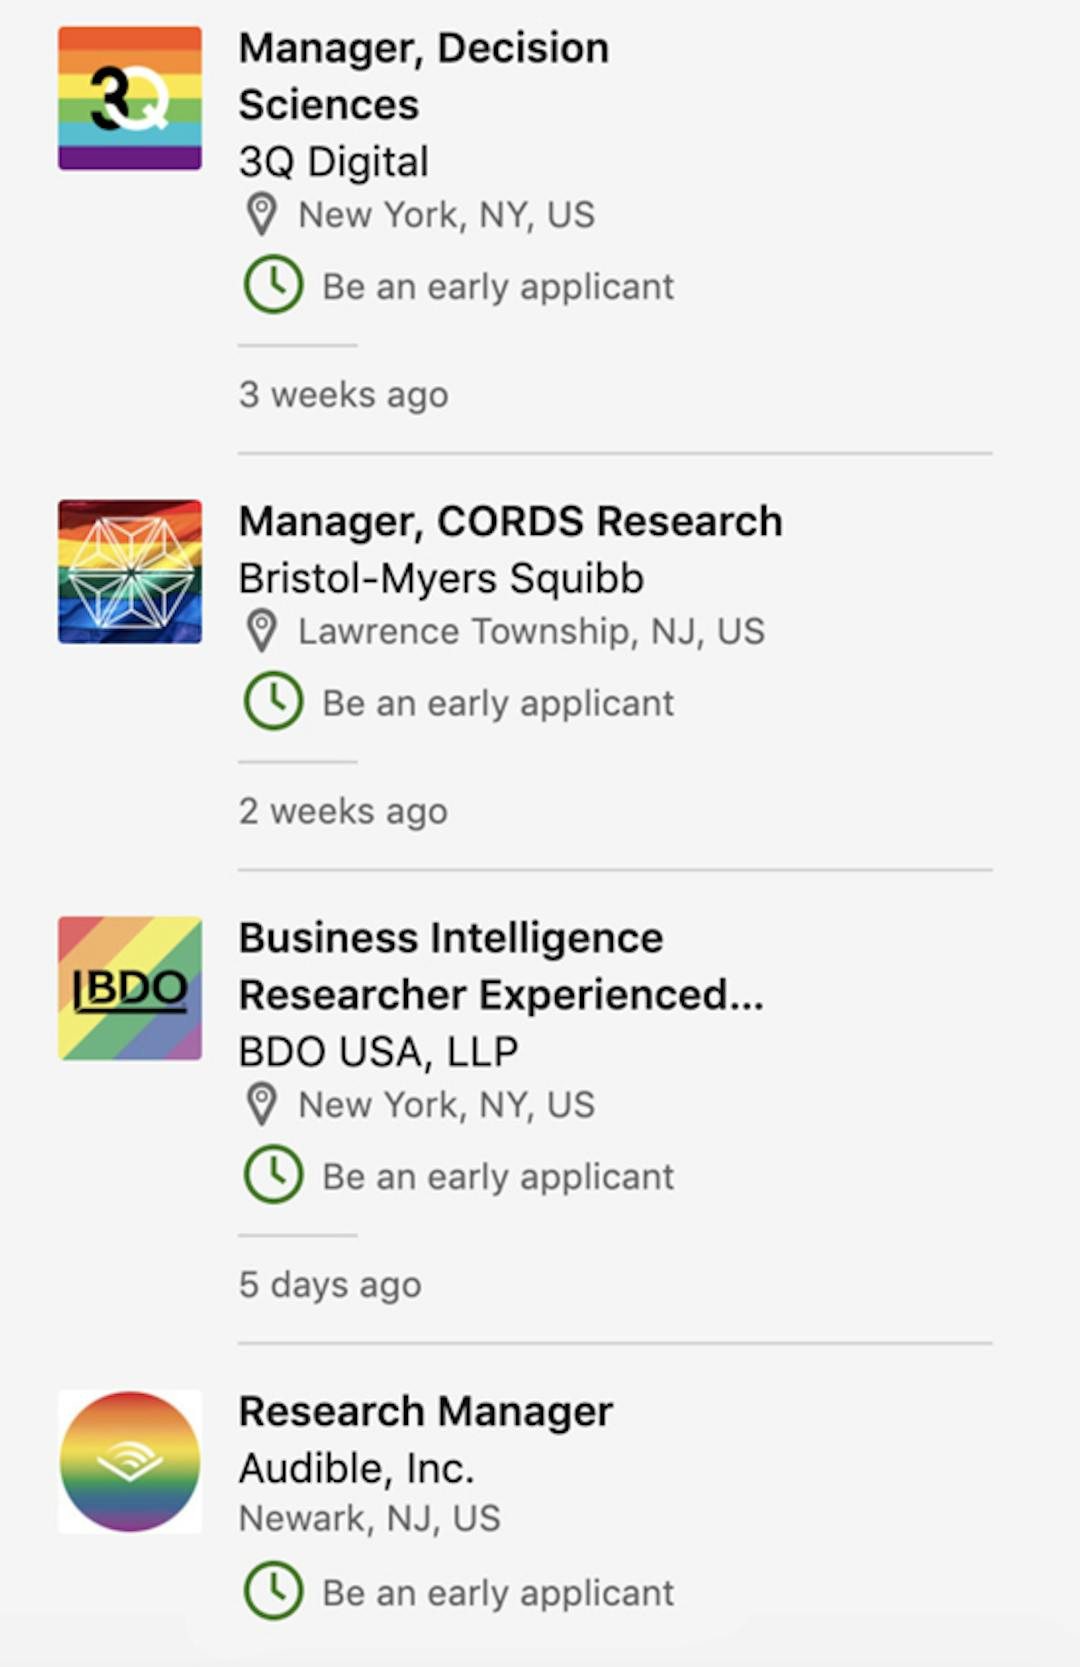Image resolution: width=1080 pixels, height=1667 pixels.
Task: Open the Manager, Decision Sciences job
Action: 423,76
